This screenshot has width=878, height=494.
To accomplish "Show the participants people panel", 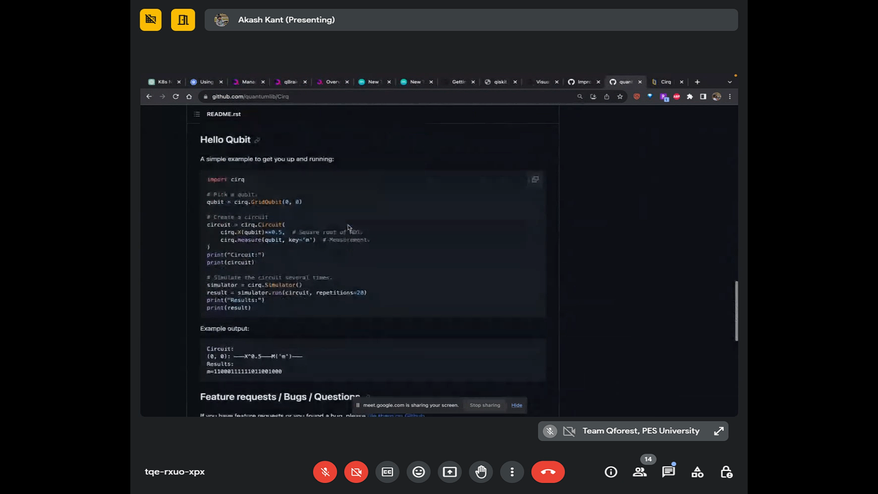I will (640, 472).
